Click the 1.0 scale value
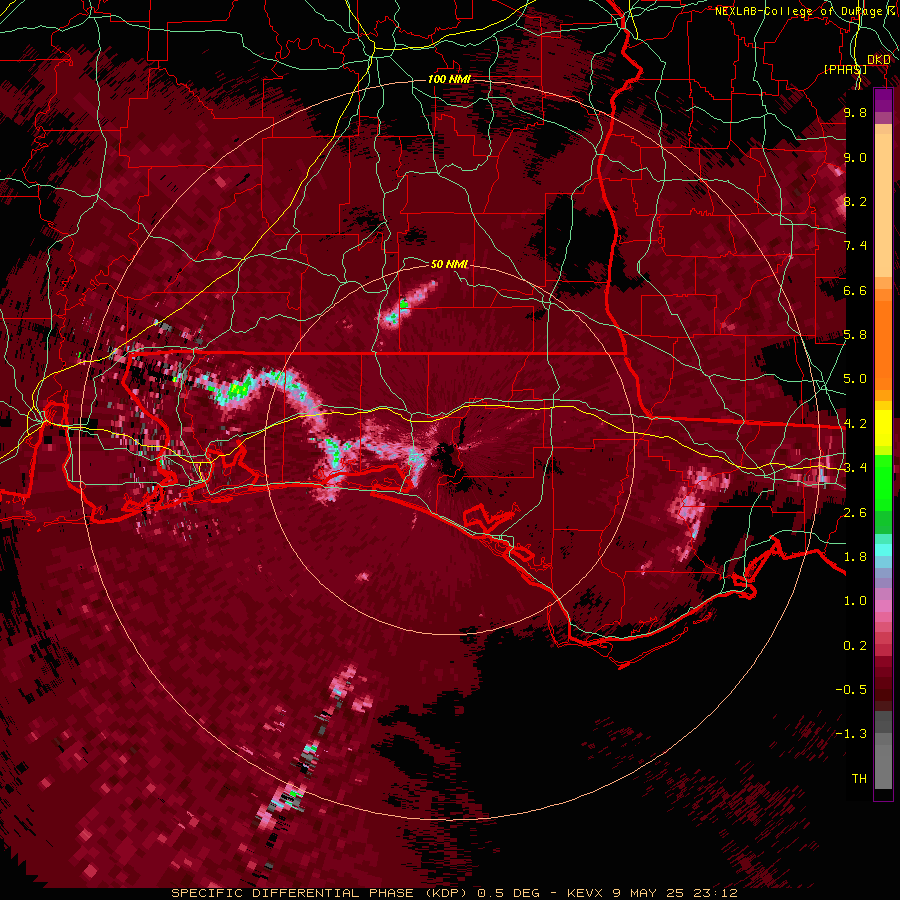Screen dimensions: 900x900 (855, 601)
